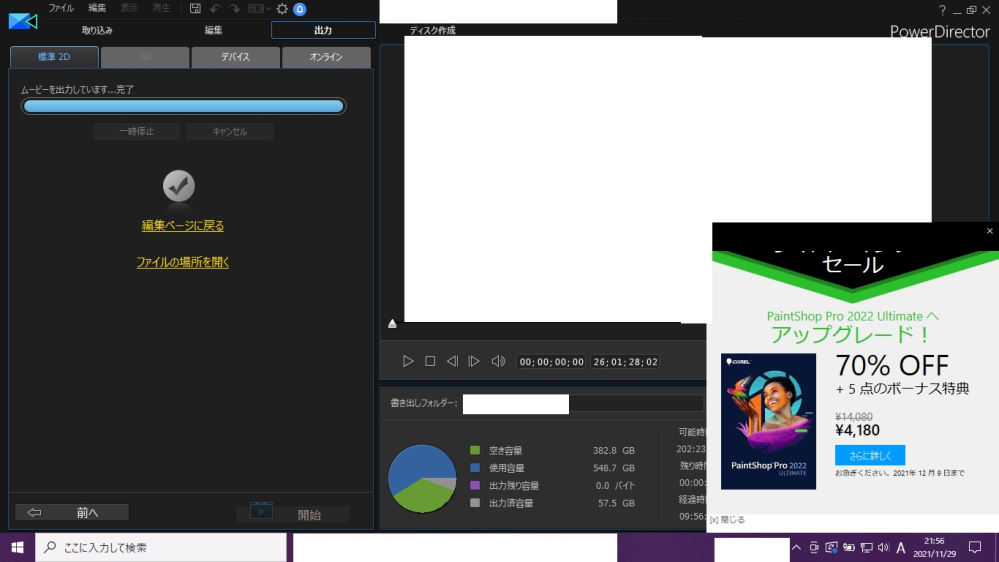Click the preview scrubber position marker
Screen dimensions: 999x562
[x=392, y=324]
